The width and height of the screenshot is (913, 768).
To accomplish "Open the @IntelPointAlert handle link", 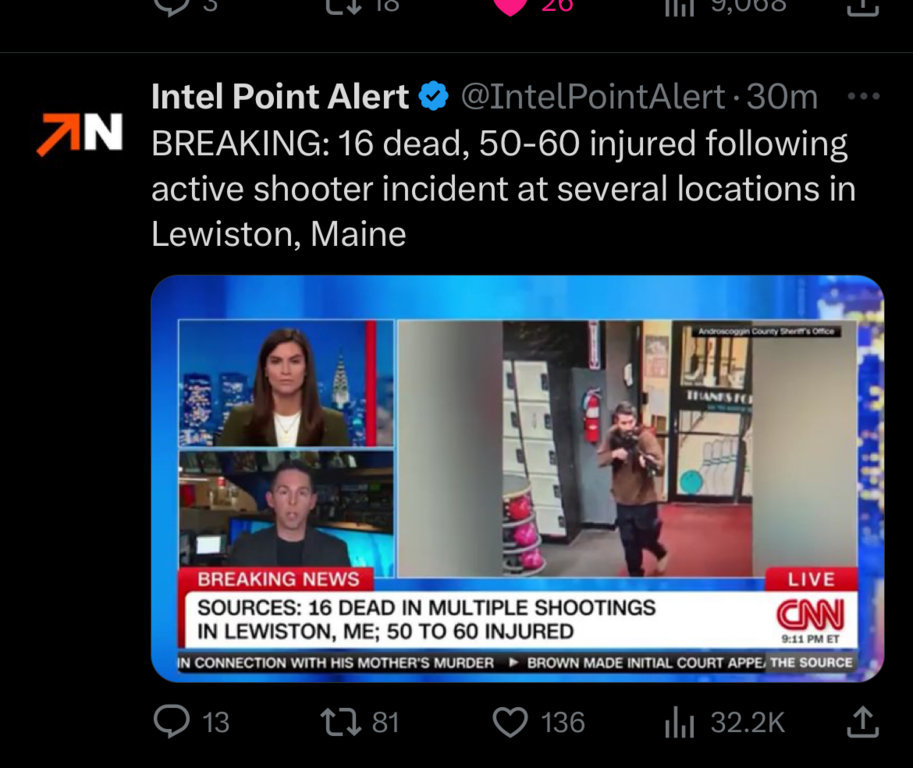I will tap(593, 97).
